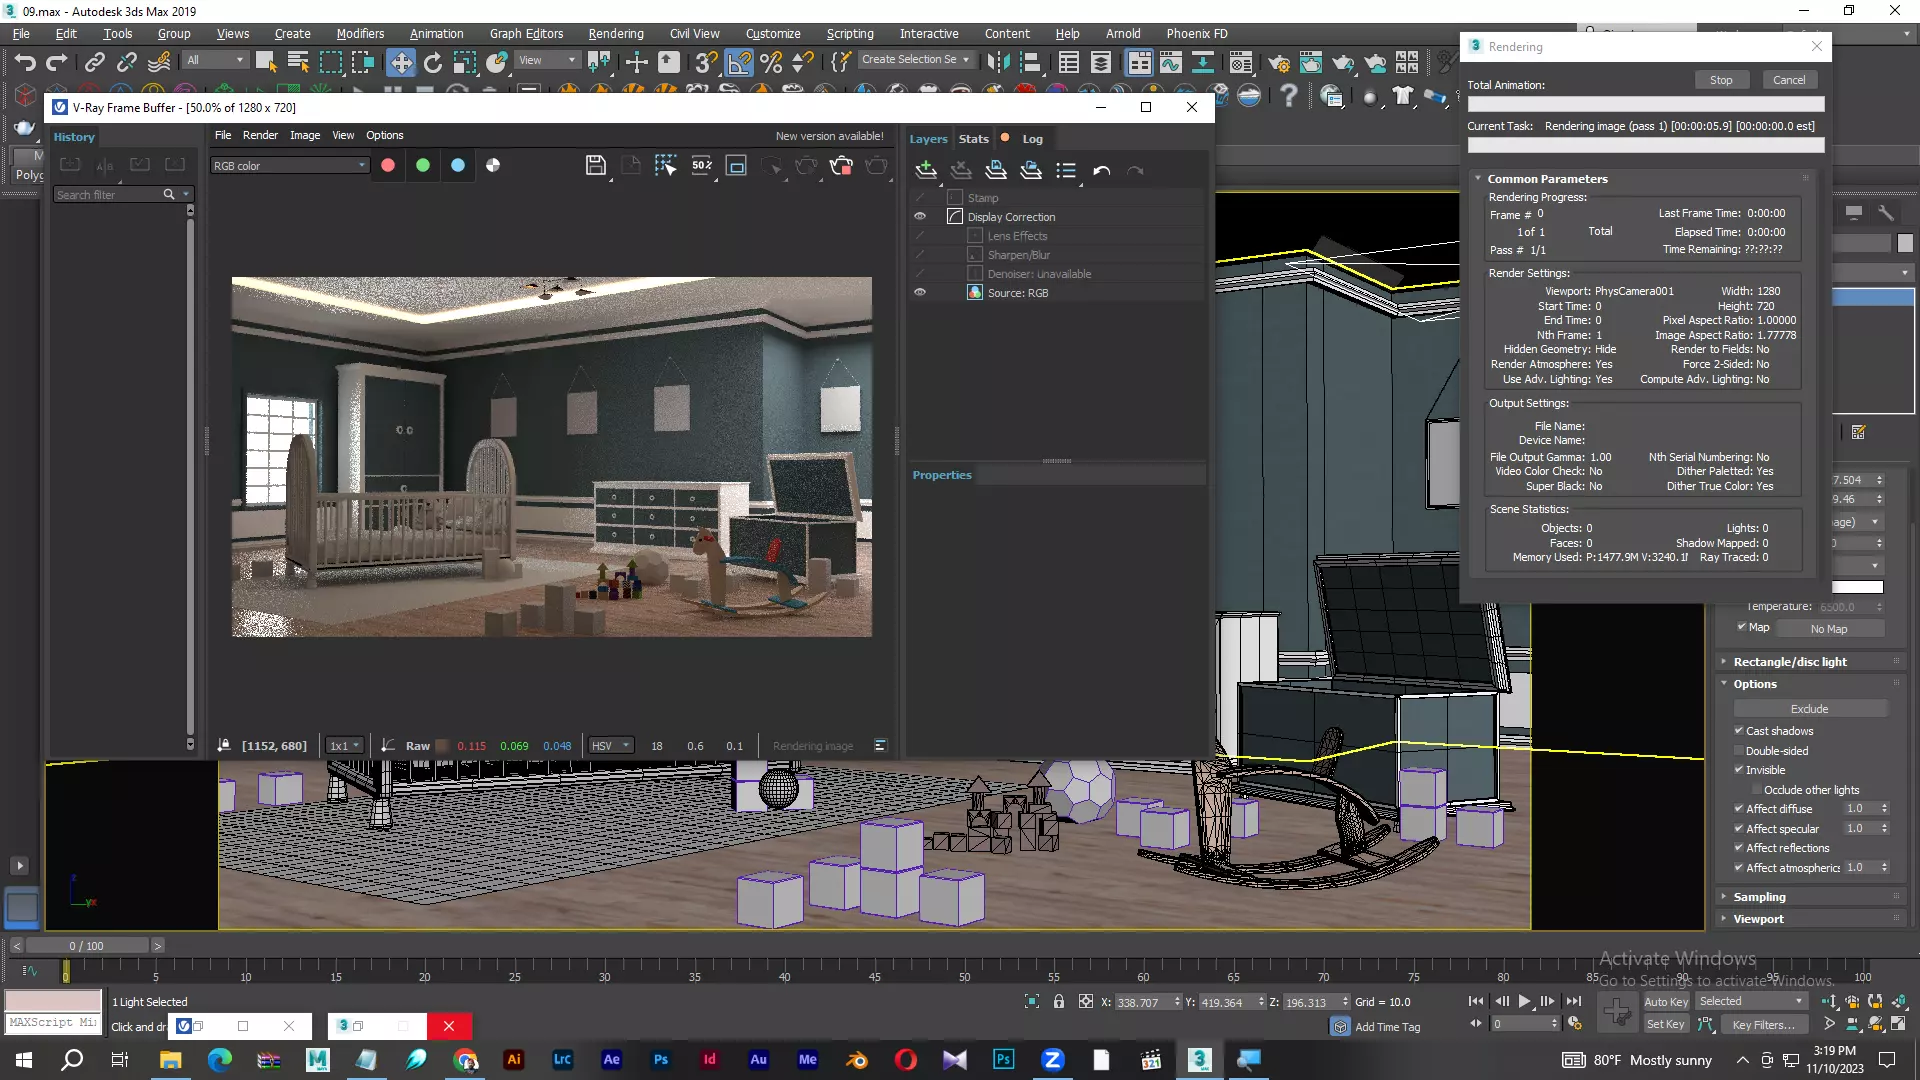
Task: Click the Select and Link chain icon
Action: pyautogui.click(x=94, y=63)
